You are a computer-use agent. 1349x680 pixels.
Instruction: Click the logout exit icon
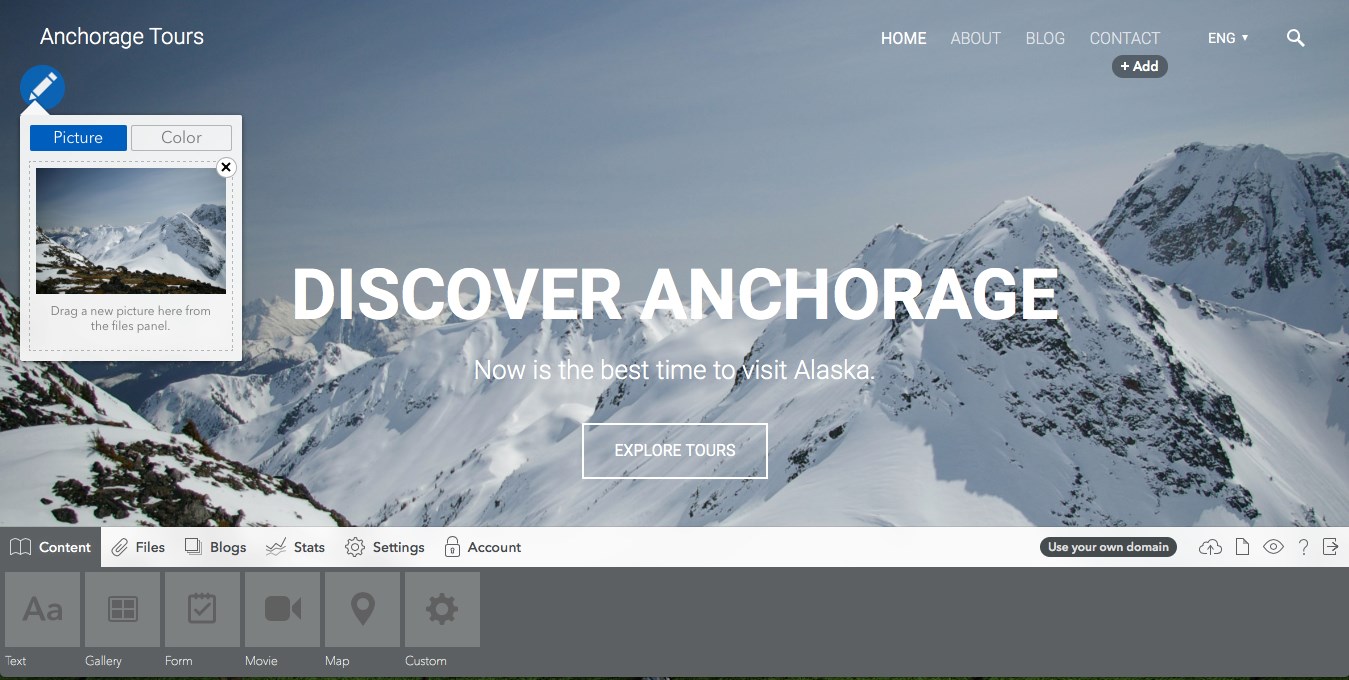coord(1330,547)
